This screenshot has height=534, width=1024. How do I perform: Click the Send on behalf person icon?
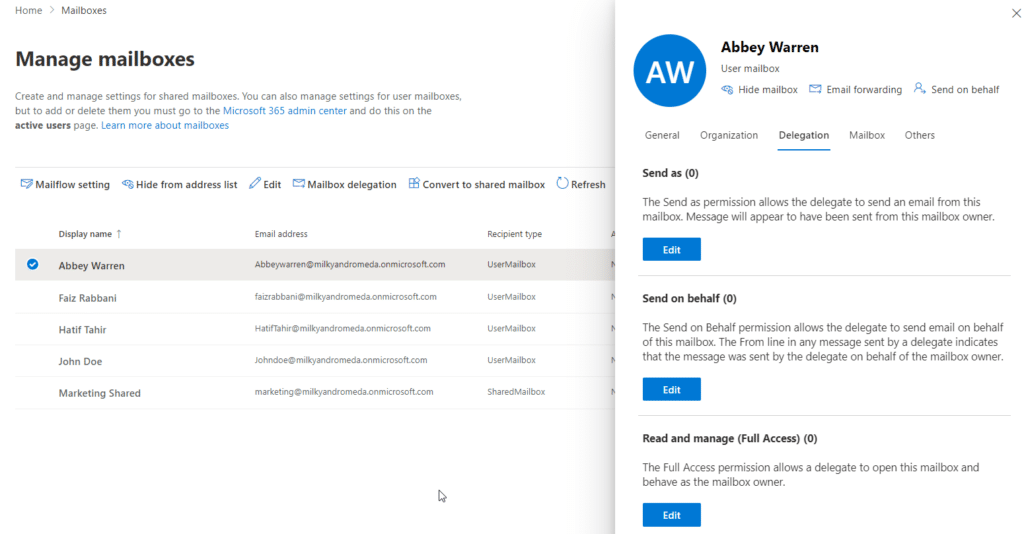tap(920, 88)
